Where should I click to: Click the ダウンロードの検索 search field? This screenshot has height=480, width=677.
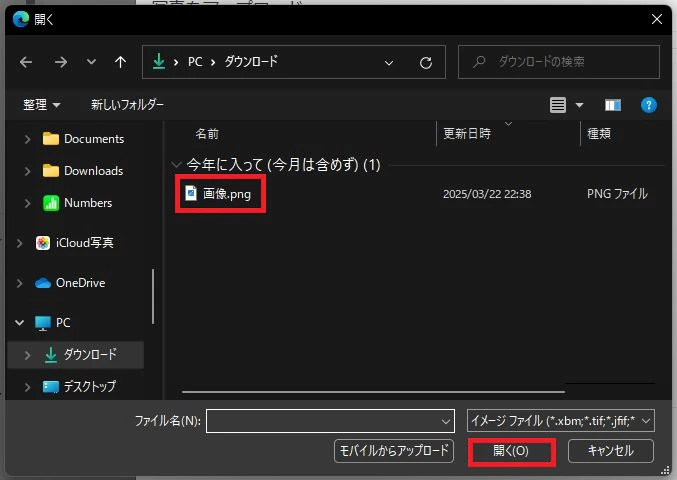[559, 62]
